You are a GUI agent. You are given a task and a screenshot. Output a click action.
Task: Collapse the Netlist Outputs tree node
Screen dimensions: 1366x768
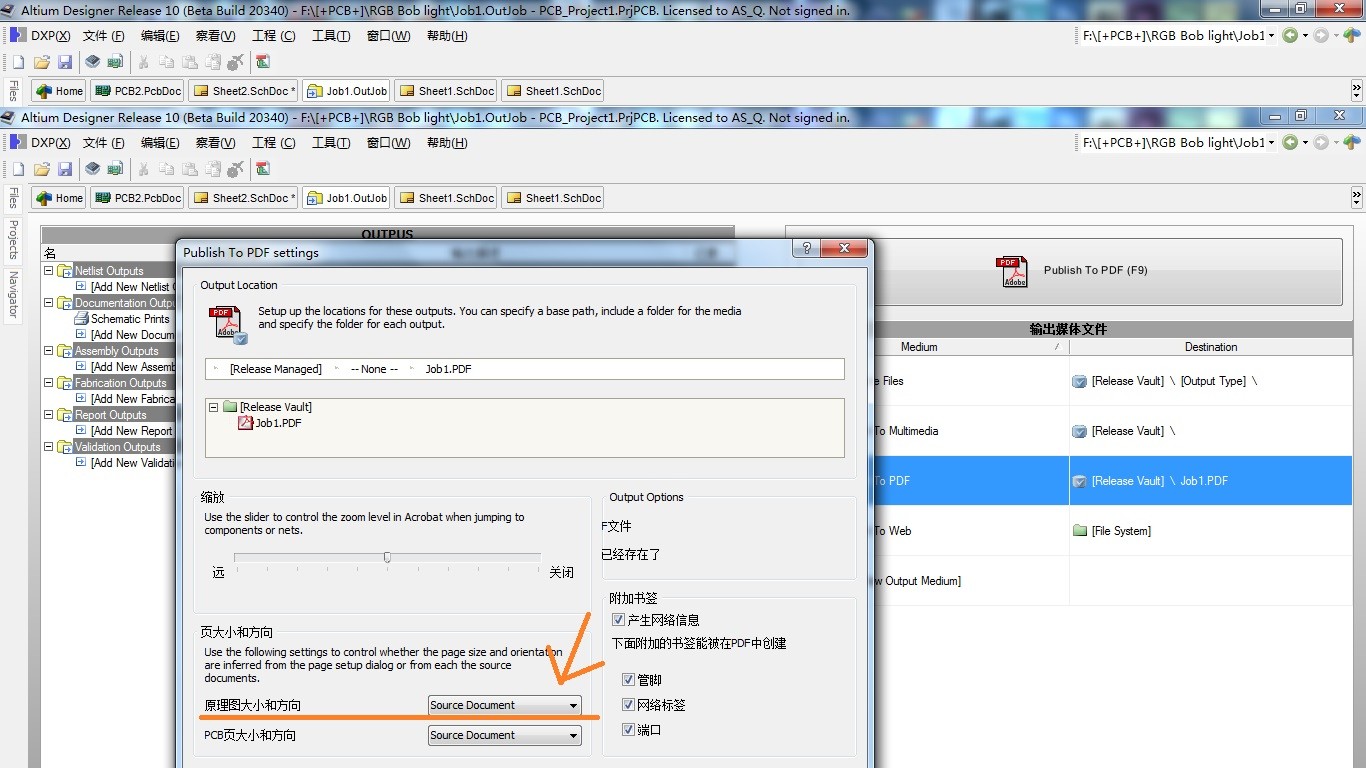click(x=49, y=271)
